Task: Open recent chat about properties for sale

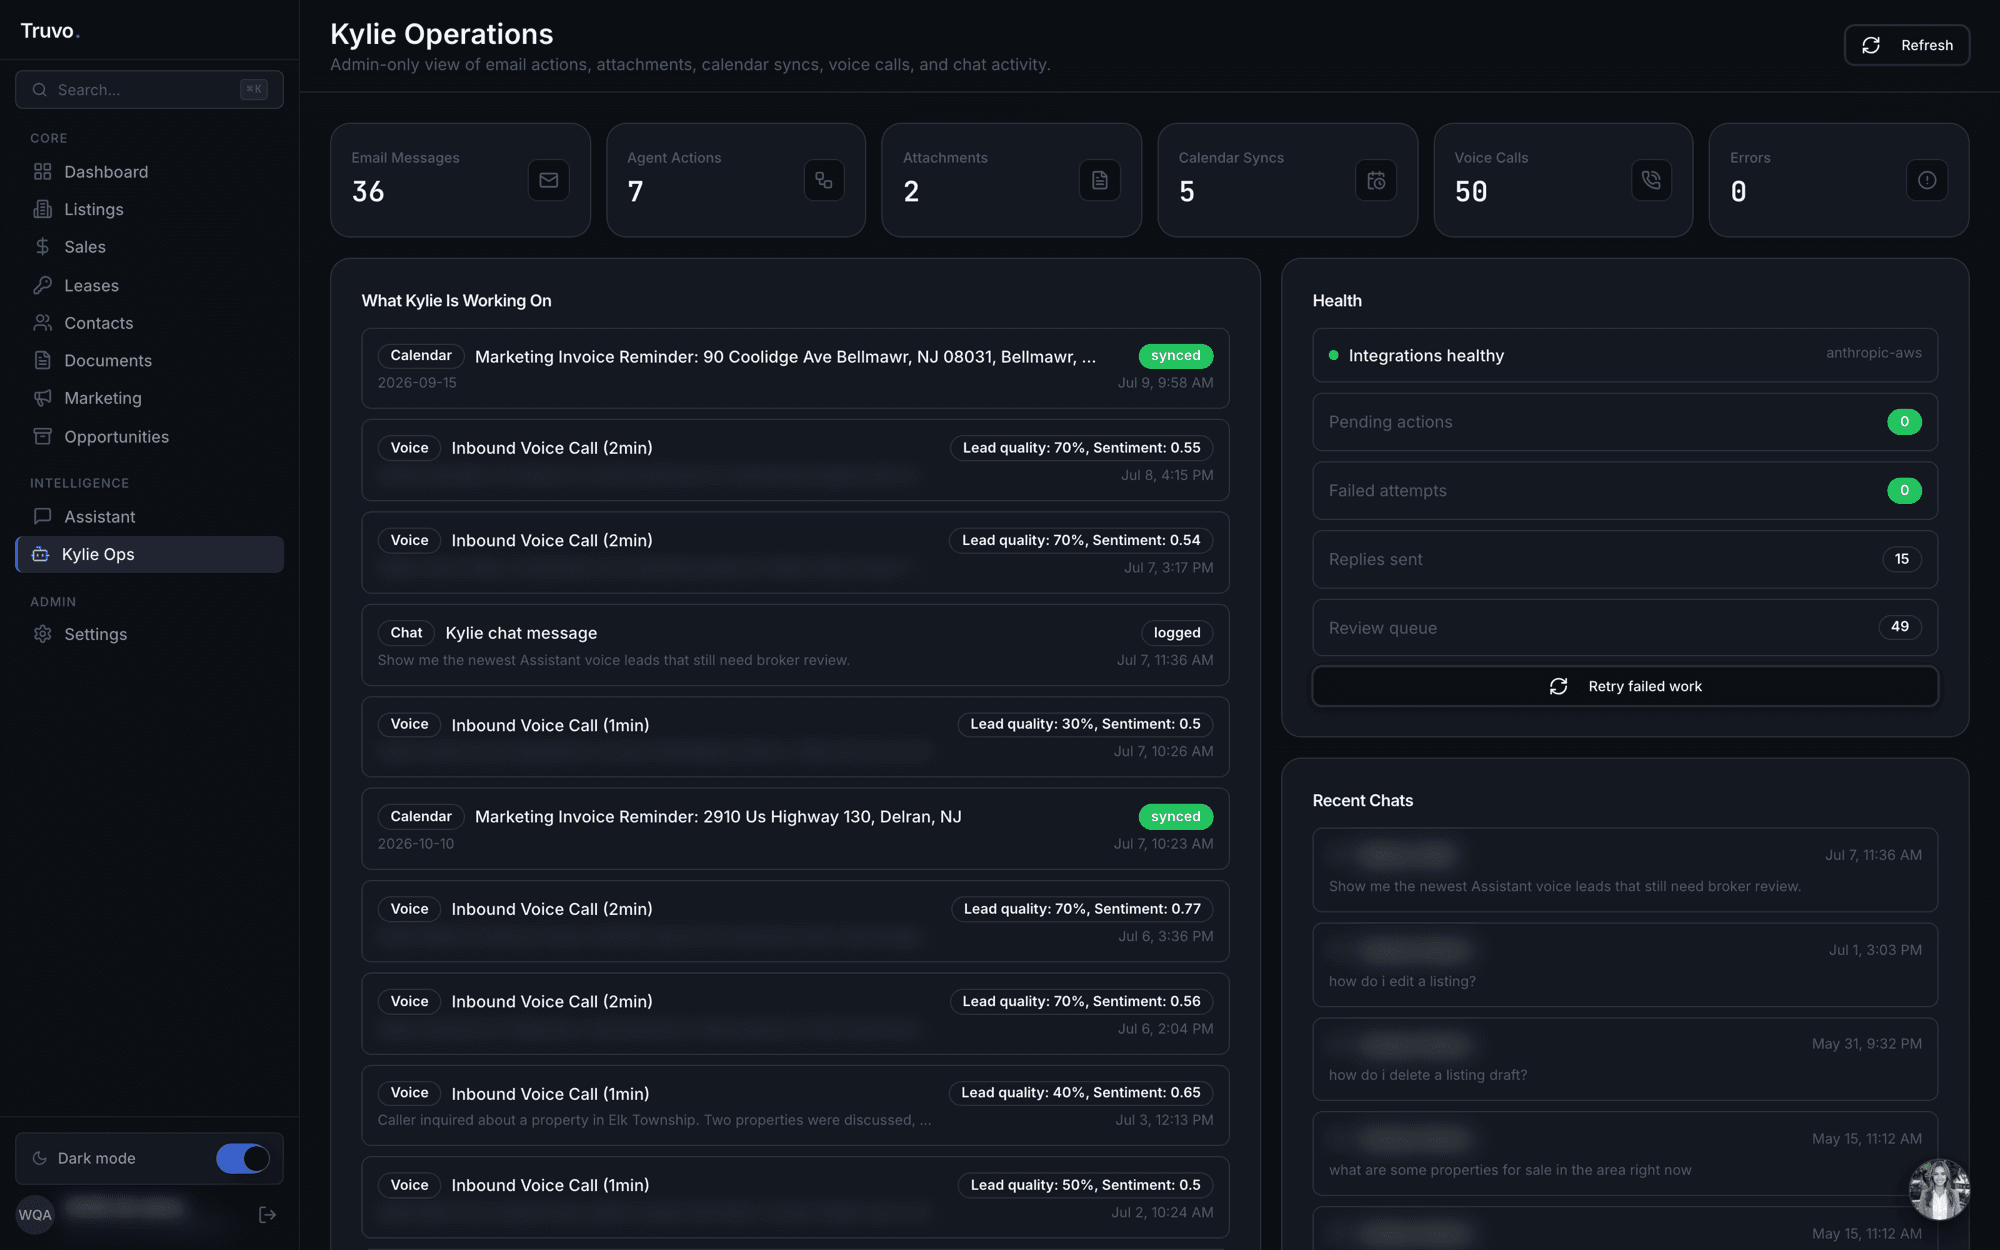Action: [1625, 1153]
